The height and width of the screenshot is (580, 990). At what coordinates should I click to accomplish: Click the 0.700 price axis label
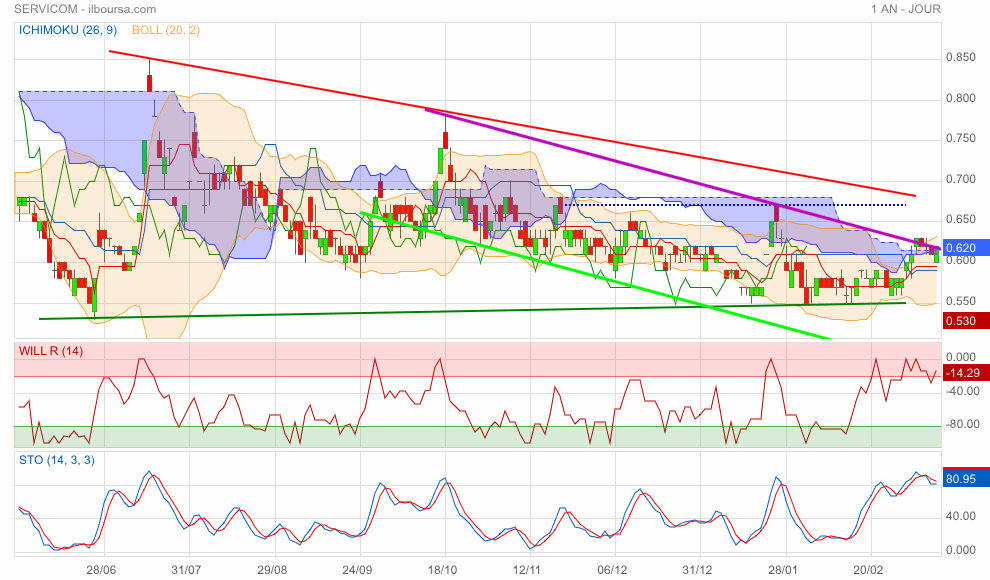point(960,180)
